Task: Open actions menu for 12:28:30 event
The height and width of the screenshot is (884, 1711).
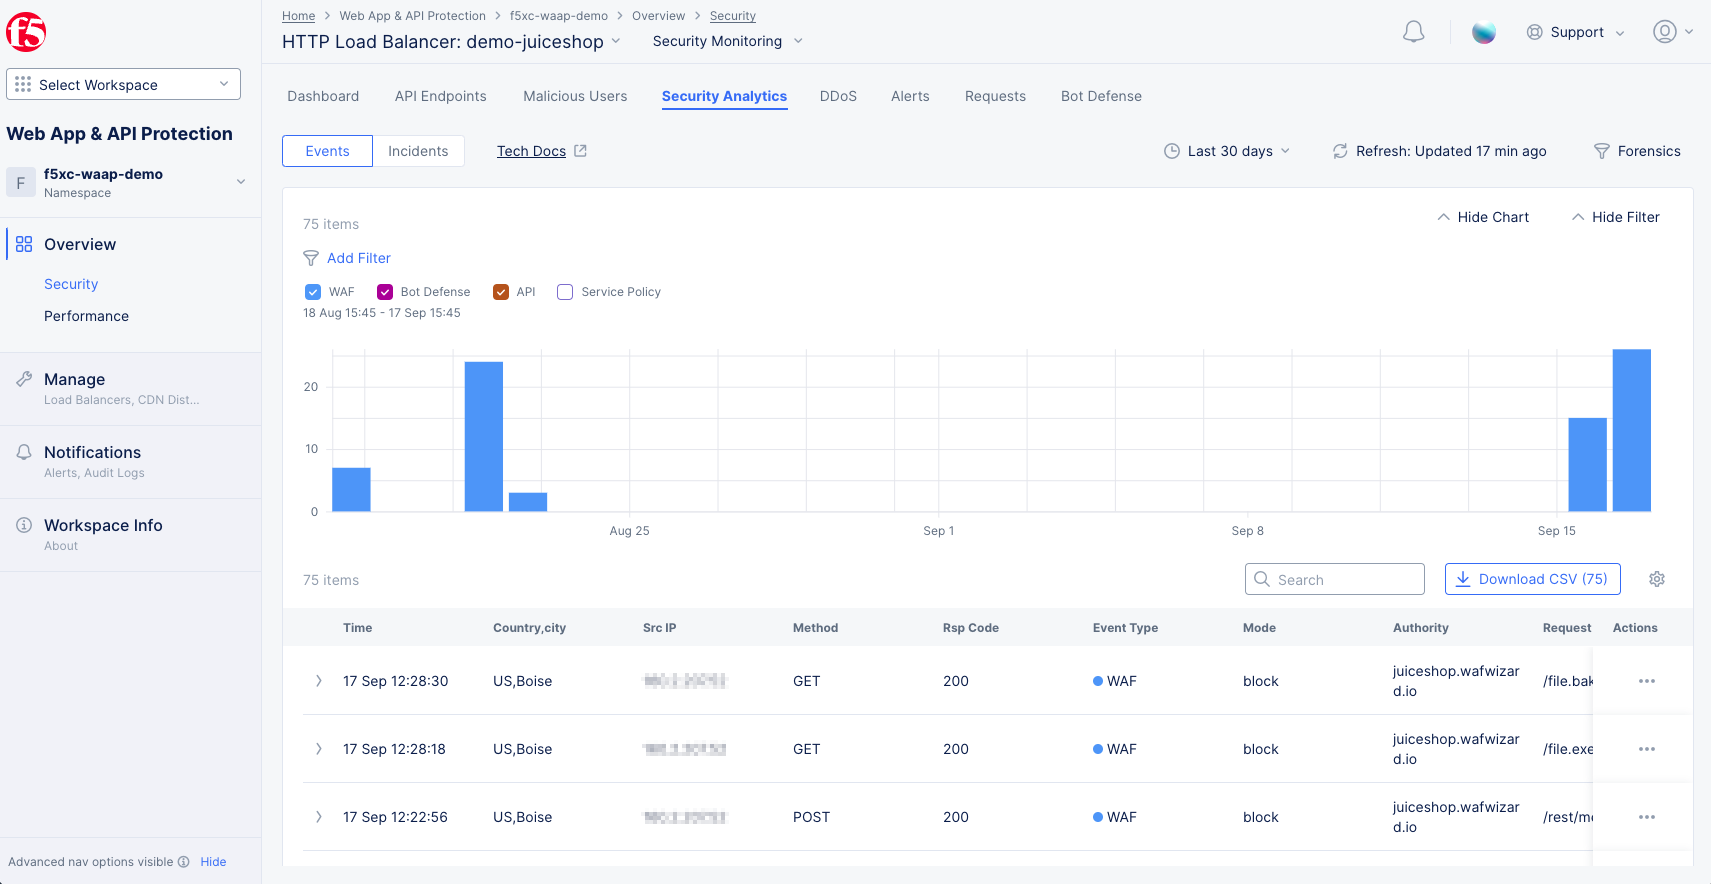Action: (1646, 681)
